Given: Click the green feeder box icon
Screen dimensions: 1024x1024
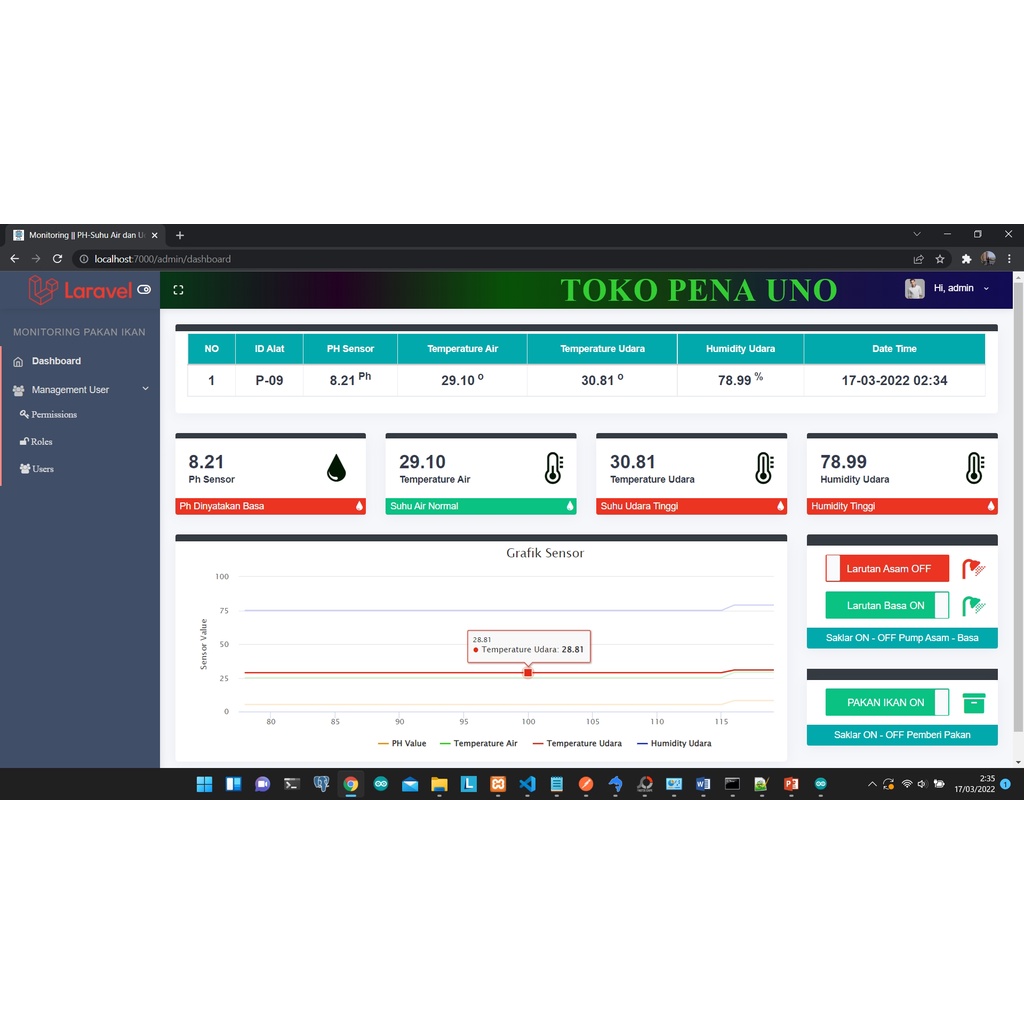Looking at the screenshot, I should pyautogui.click(x=973, y=703).
